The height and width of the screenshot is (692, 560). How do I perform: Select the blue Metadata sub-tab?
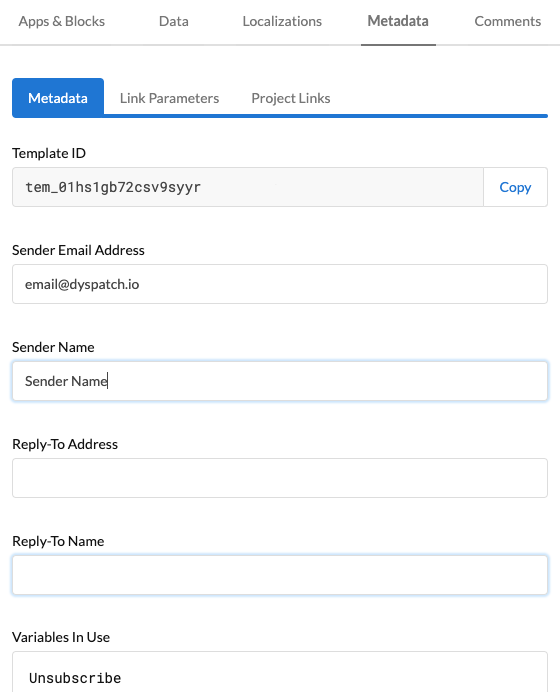pos(58,98)
